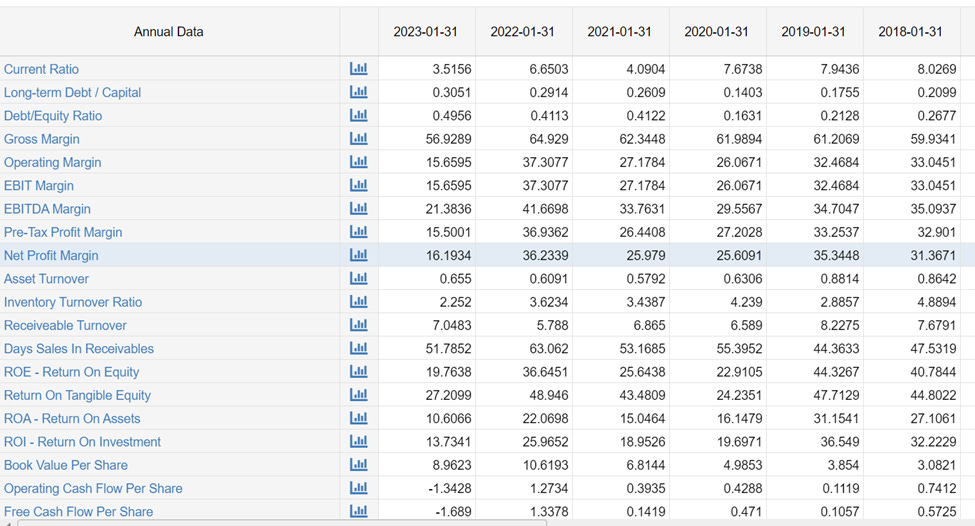The image size is (975, 526).
Task: Click chart icon for Pre-Tax Profit Margin
Action: pos(359,232)
